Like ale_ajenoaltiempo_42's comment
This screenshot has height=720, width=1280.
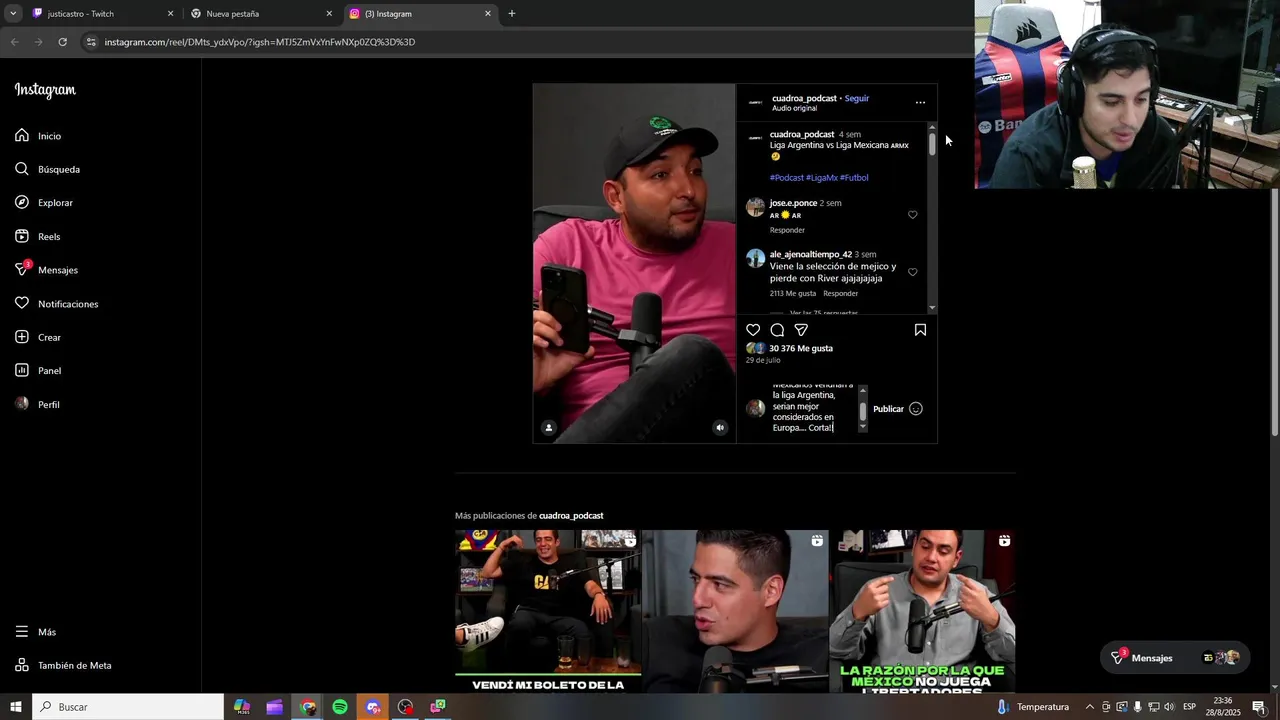pyautogui.click(x=912, y=272)
